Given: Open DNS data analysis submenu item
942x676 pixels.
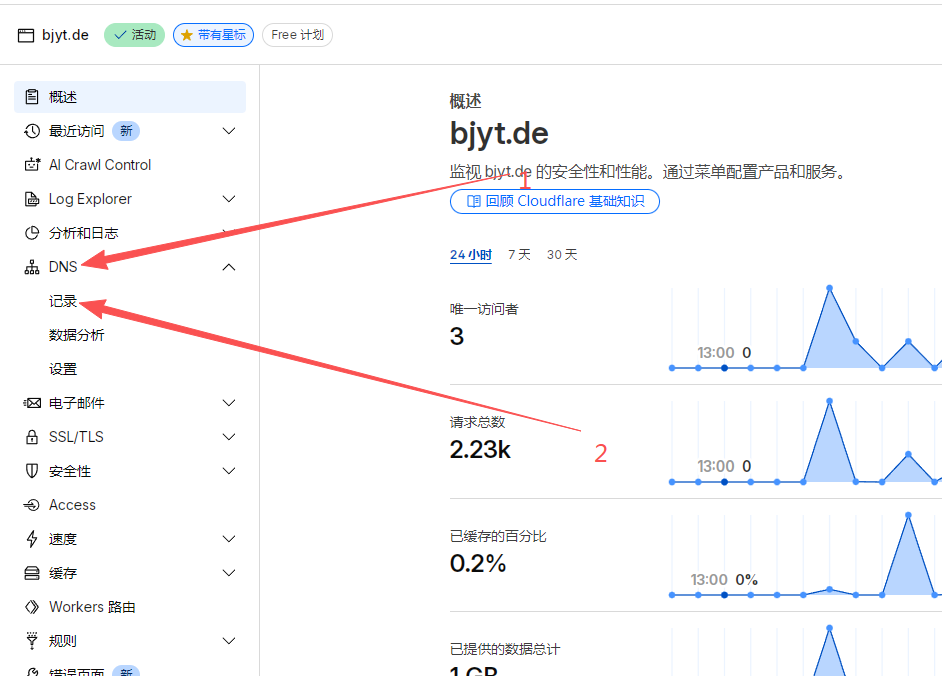Looking at the screenshot, I should point(77,335).
